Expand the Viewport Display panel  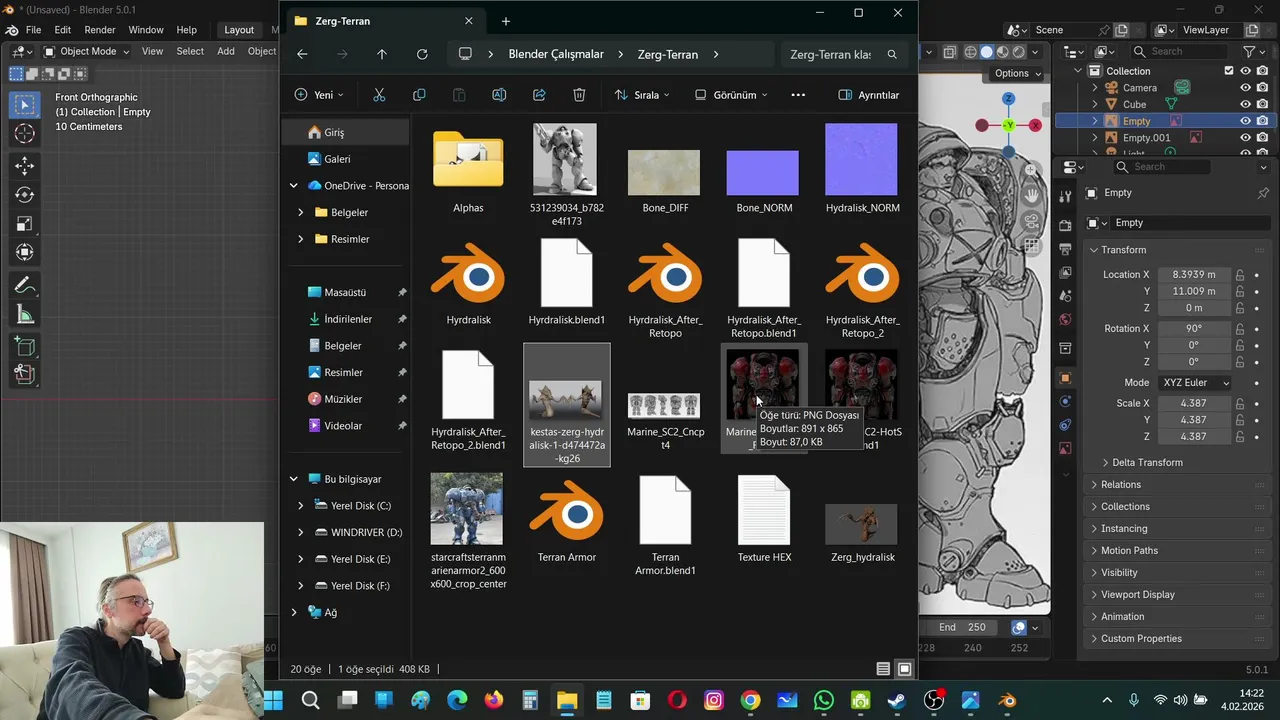[1138, 595]
